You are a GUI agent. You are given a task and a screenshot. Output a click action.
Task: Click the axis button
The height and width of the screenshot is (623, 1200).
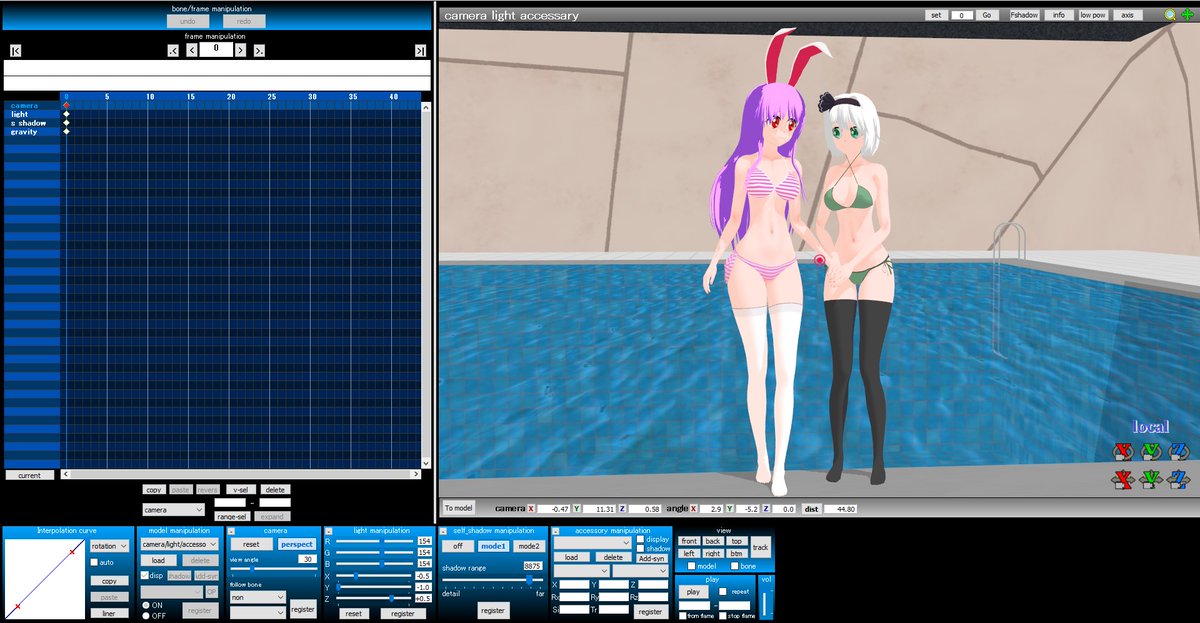1127,15
